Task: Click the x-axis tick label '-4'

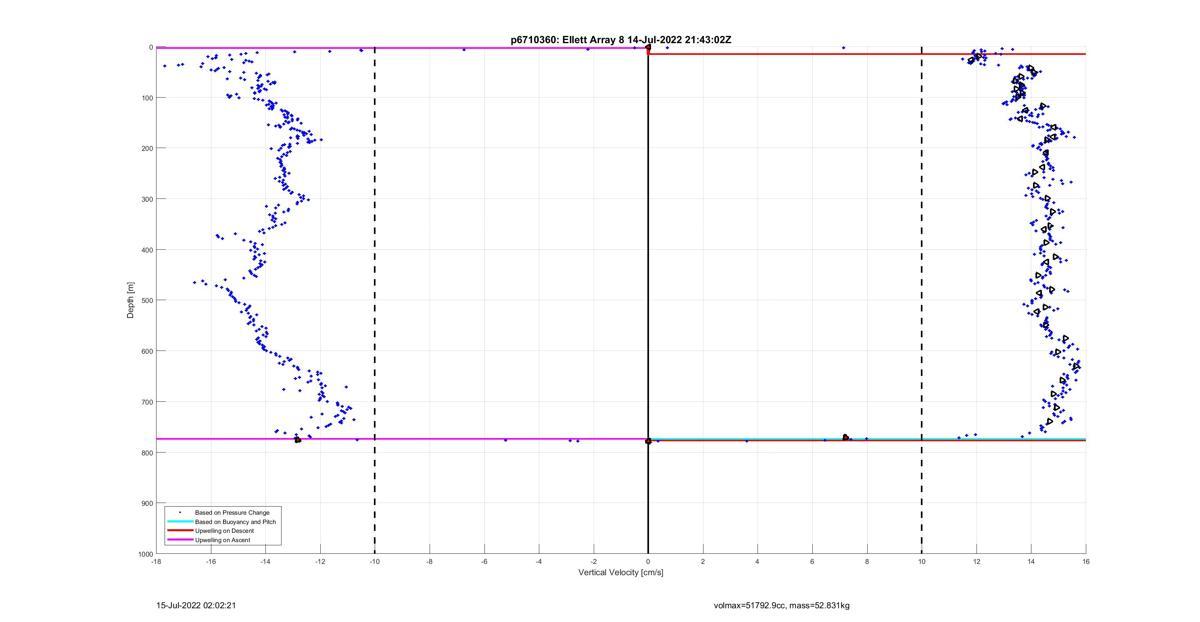Action: [x=539, y=561]
